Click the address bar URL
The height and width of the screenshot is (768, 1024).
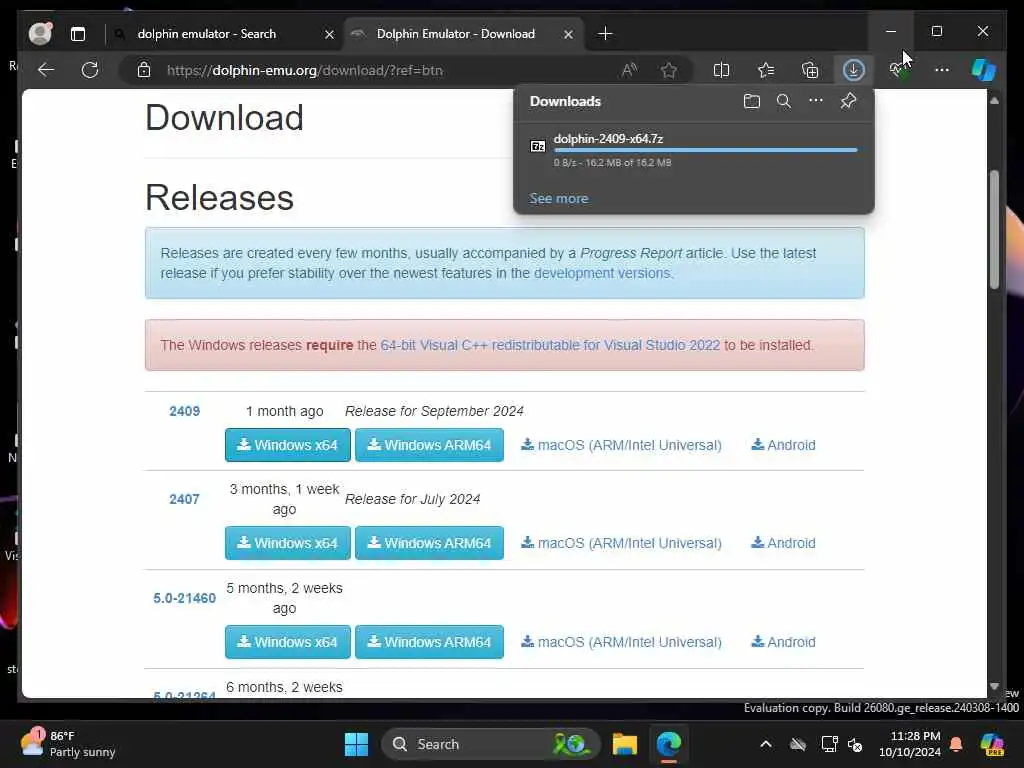304,71
